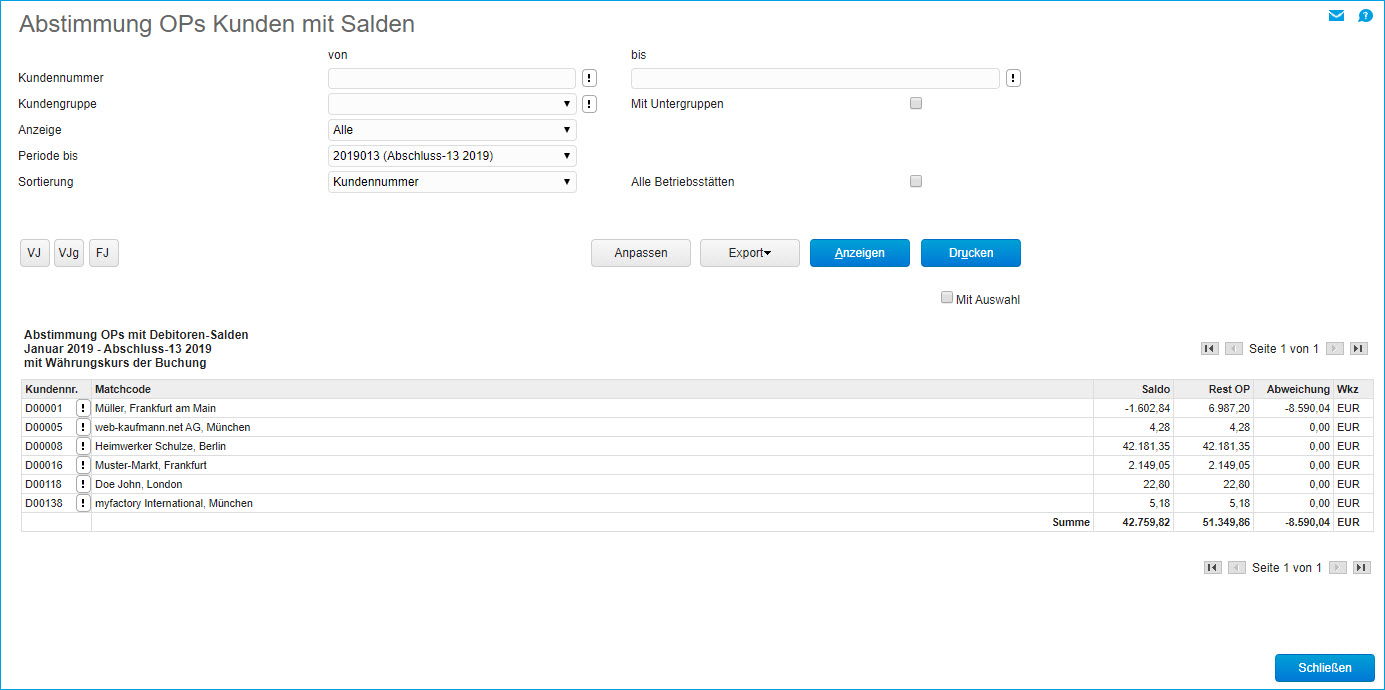1385x690 pixels.
Task: Select row Müller, Frankfurt am Main
Action: pyautogui.click(x=697, y=408)
